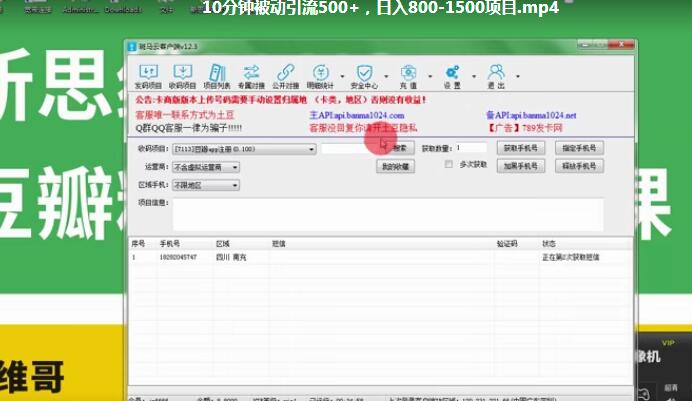Screen dimensions: 692x401
Task: Select the 公开对接 toolbar icon
Action: (x=285, y=75)
